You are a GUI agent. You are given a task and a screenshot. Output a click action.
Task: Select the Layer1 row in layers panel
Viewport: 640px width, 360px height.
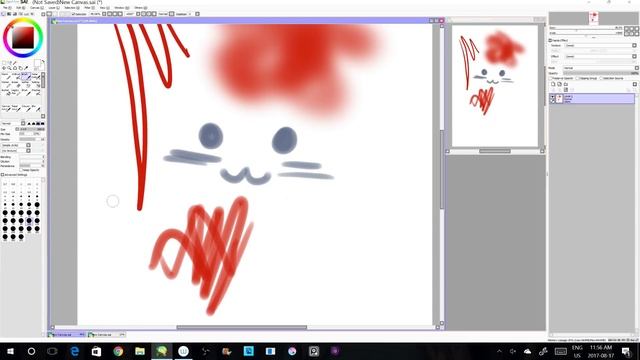coord(592,98)
